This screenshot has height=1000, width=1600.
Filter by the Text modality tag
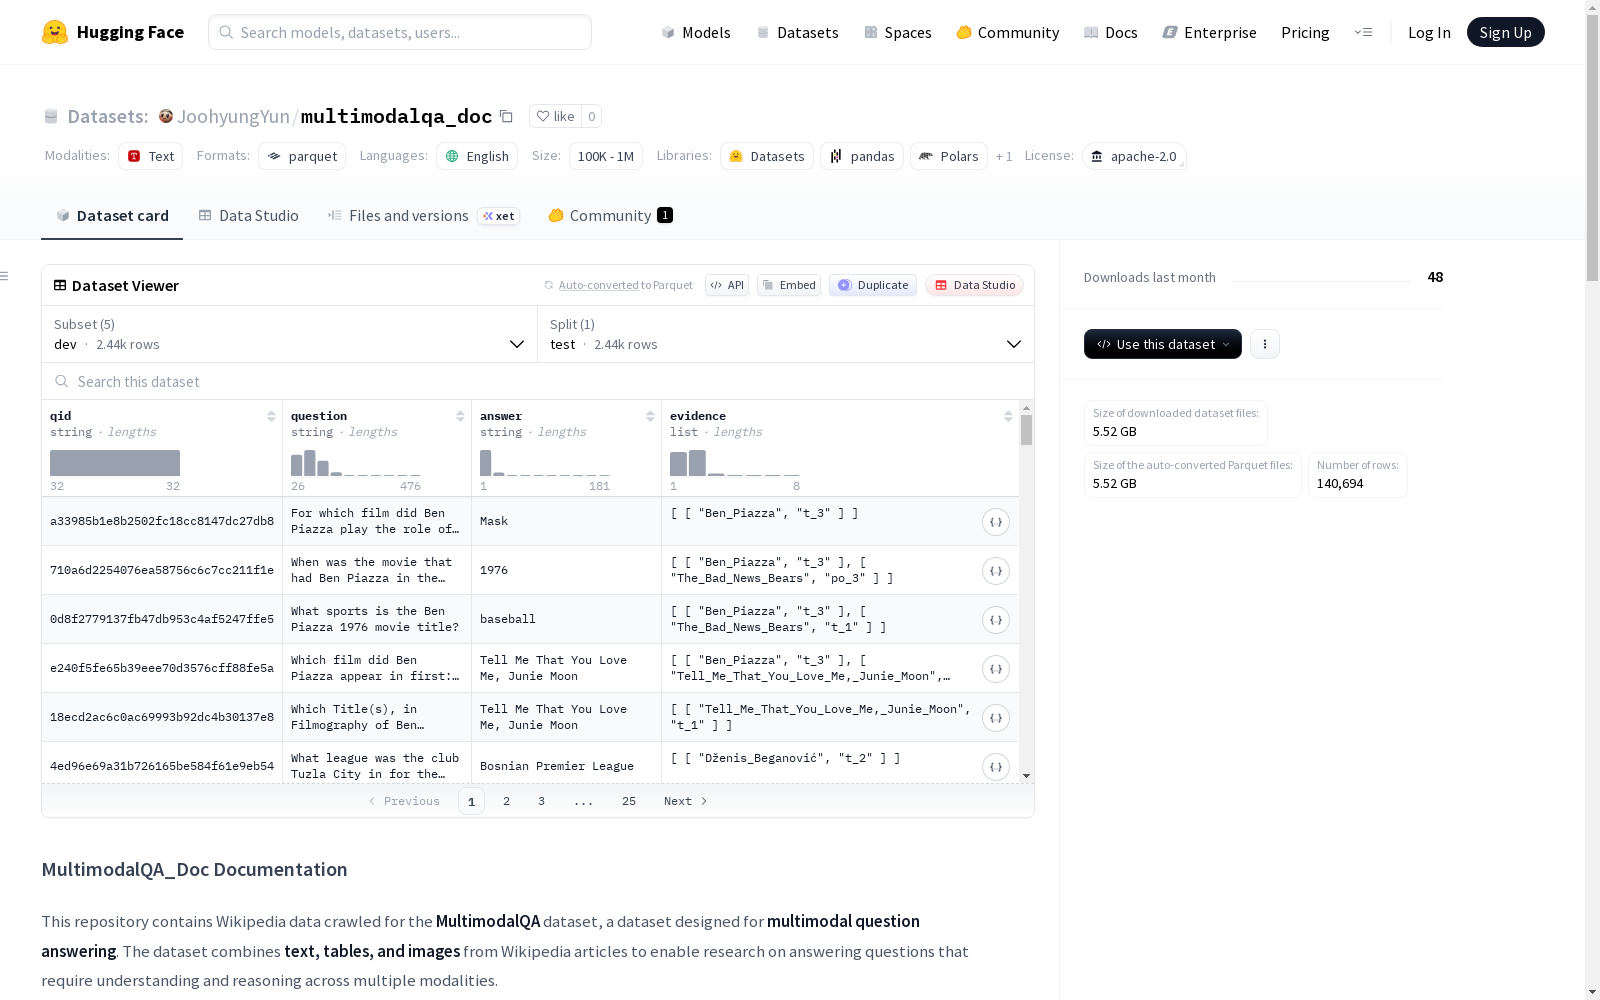(x=151, y=156)
